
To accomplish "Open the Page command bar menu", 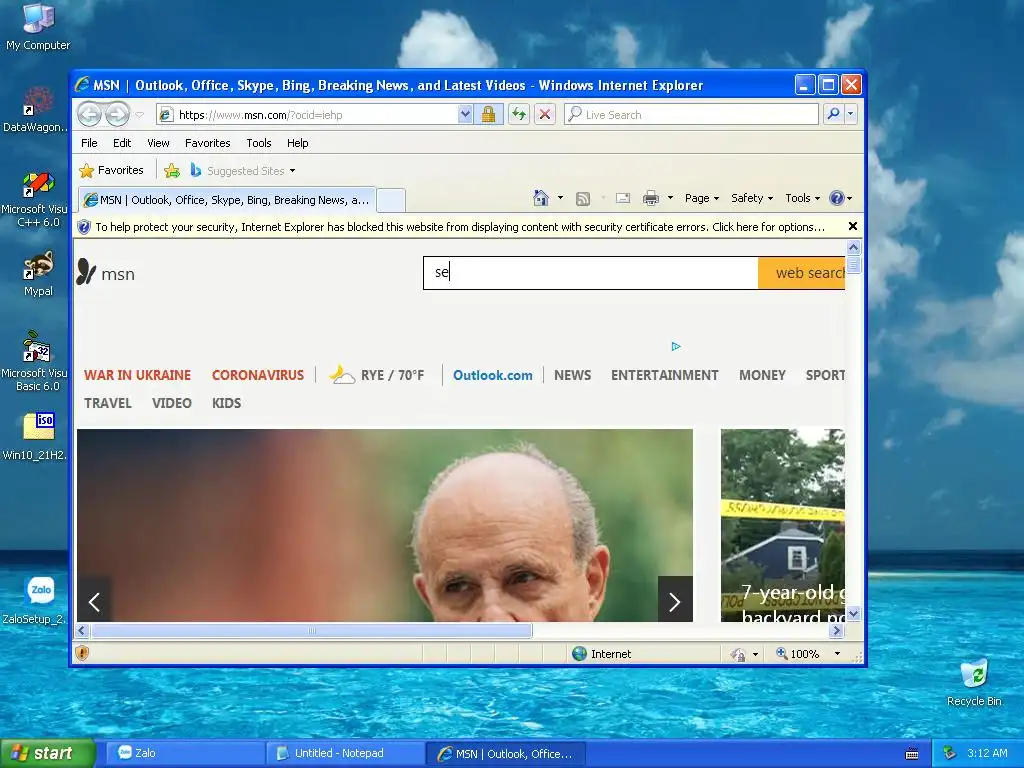I will [701, 198].
